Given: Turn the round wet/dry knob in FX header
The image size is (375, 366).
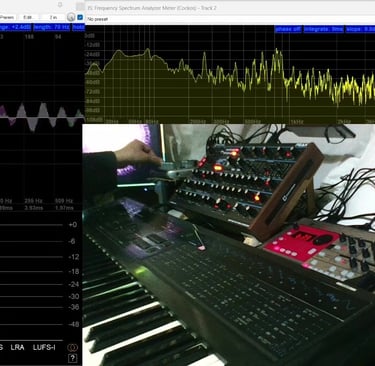Looking at the screenshot, I should pos(71,17).
